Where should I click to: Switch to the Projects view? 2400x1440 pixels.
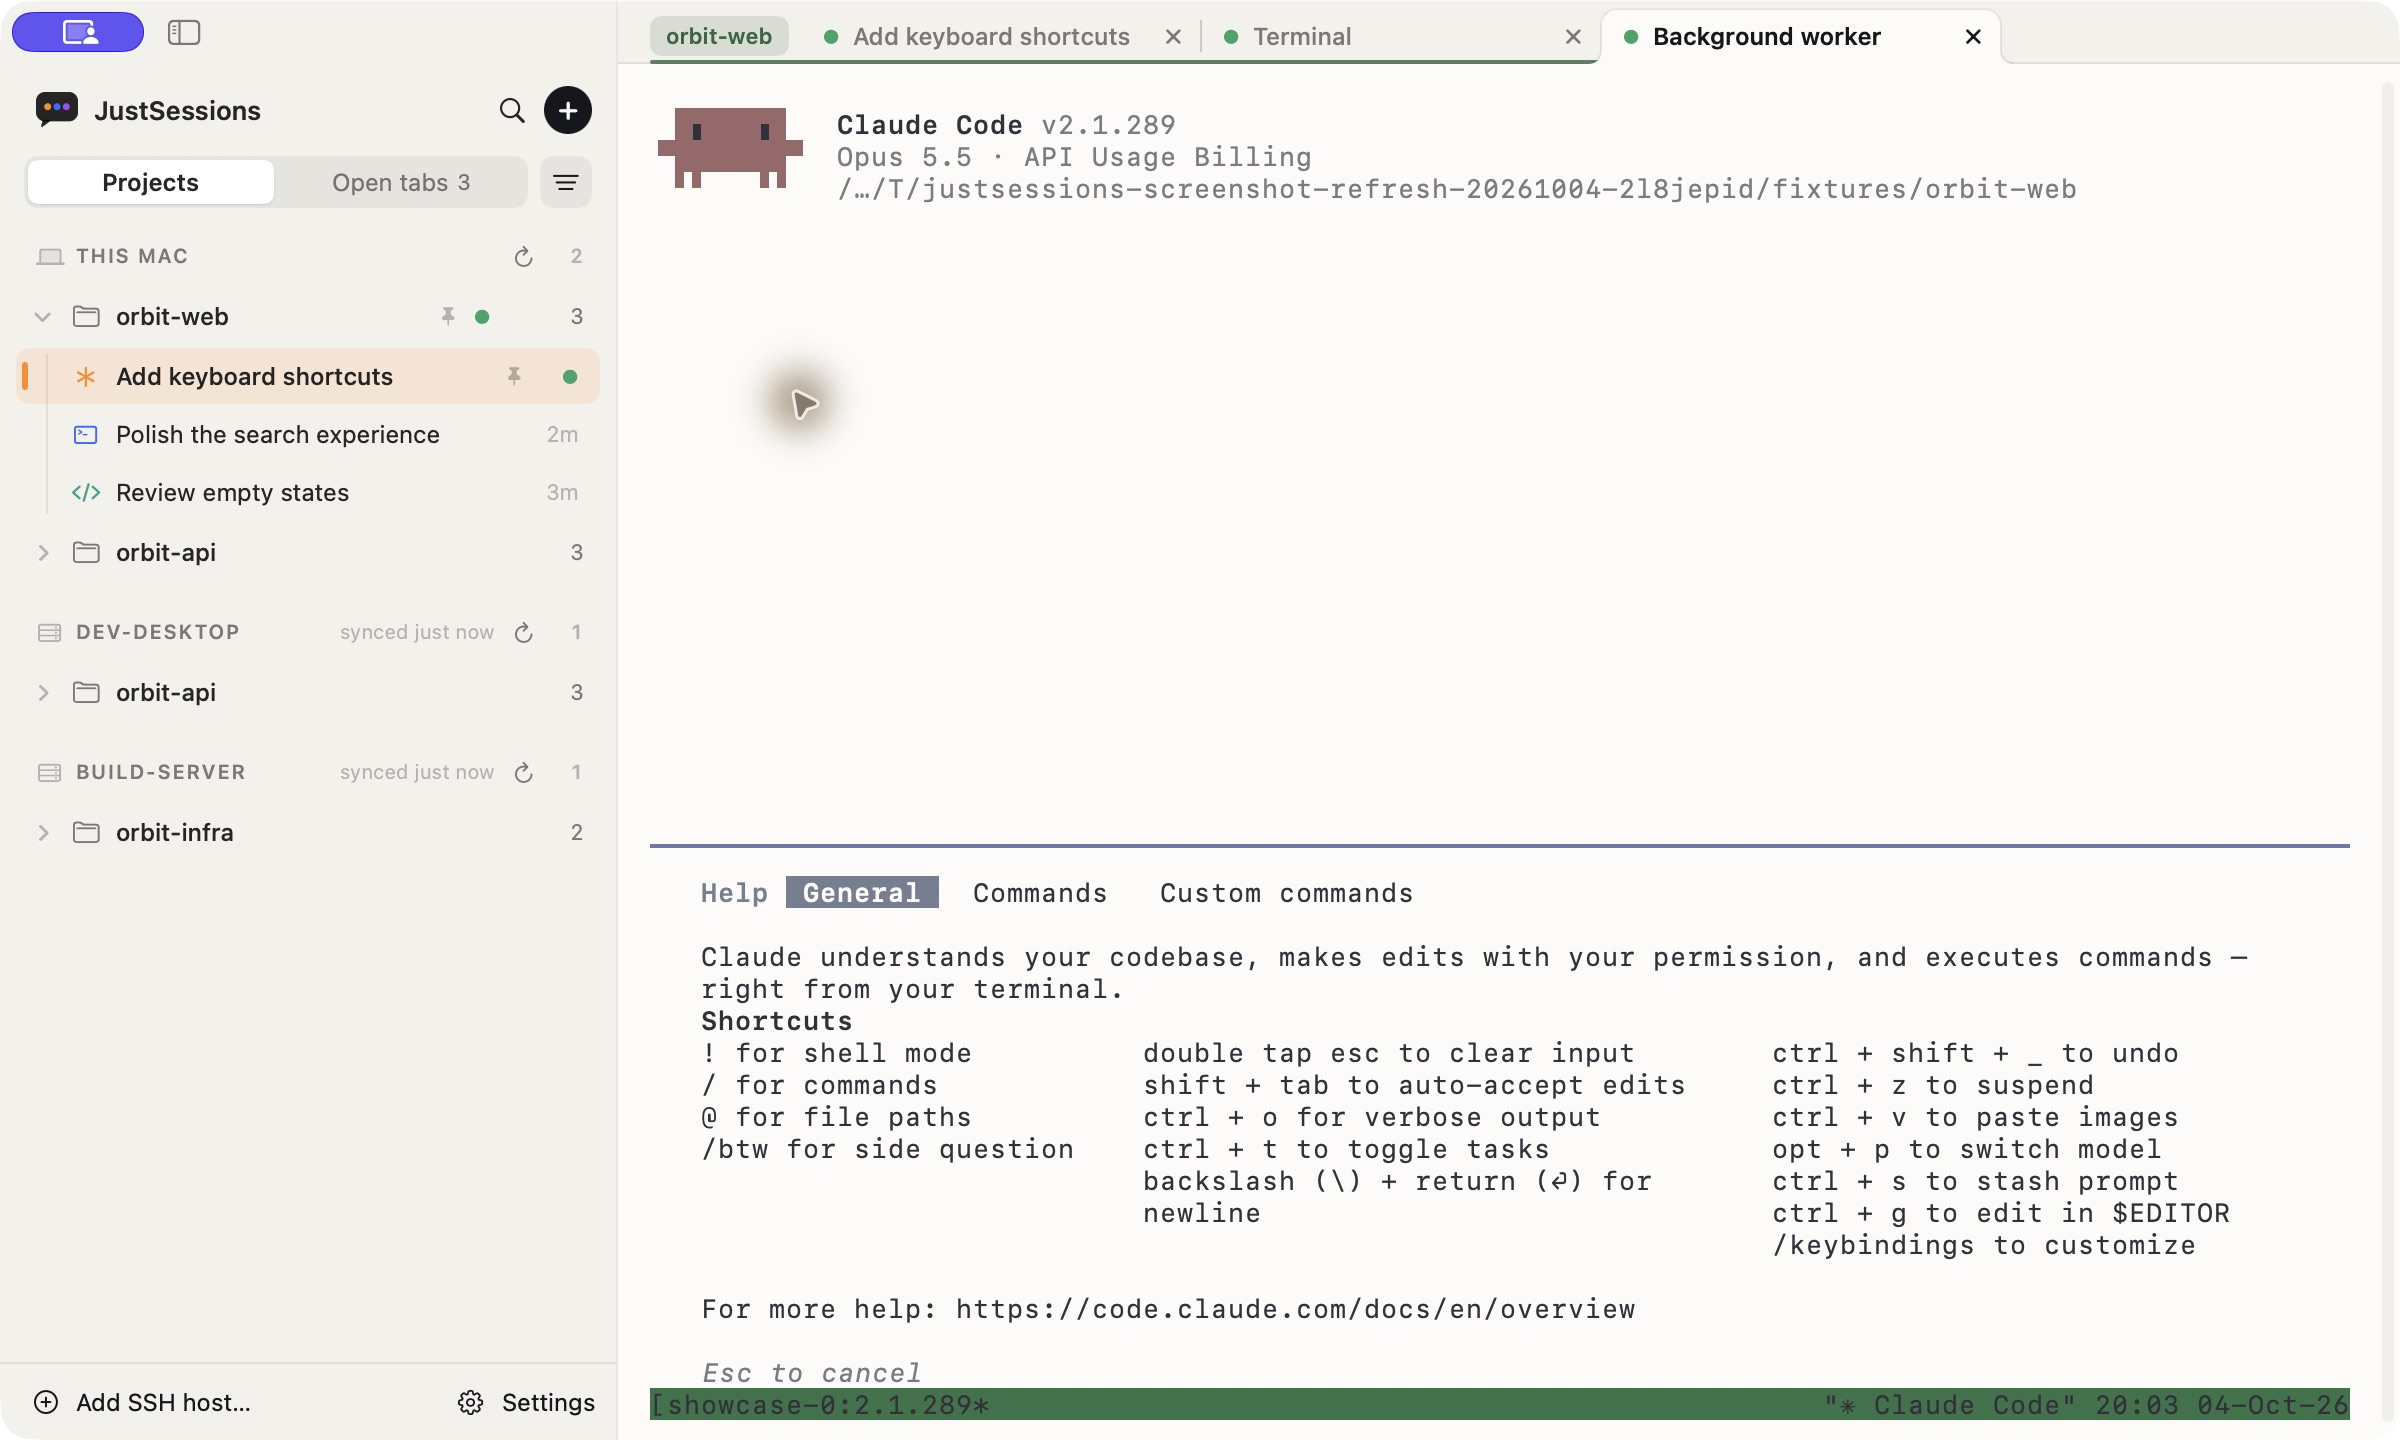click(x=150, y=182)
